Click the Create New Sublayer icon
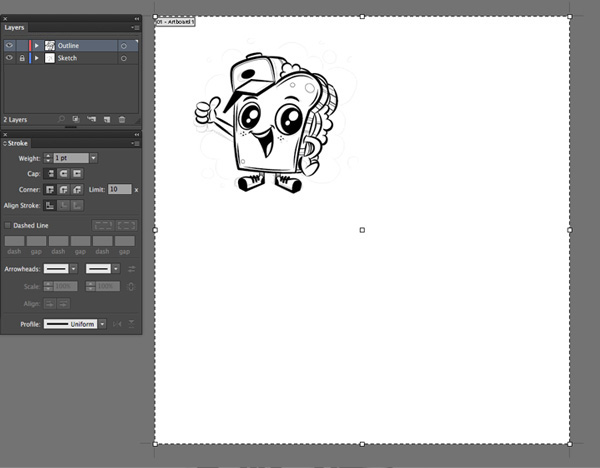The height and width of the screenshot is (468, 600). pyautogui.click(x=91, y=119)
